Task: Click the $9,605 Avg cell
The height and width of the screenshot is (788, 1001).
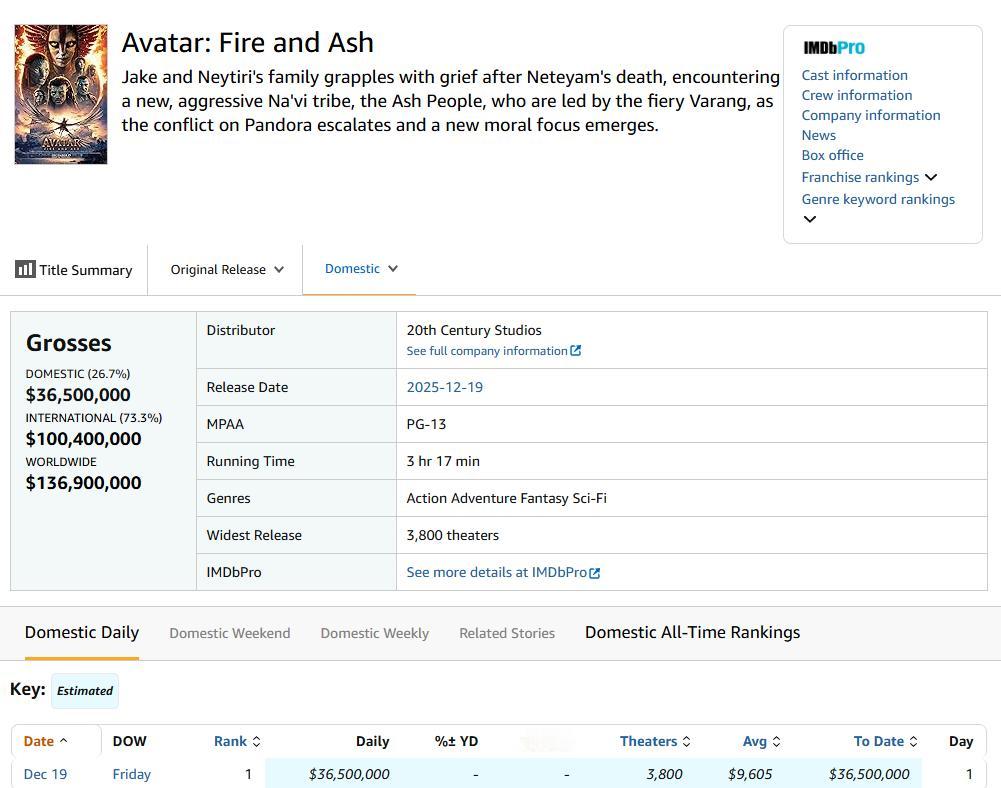Action: click(x=750, y=774)
